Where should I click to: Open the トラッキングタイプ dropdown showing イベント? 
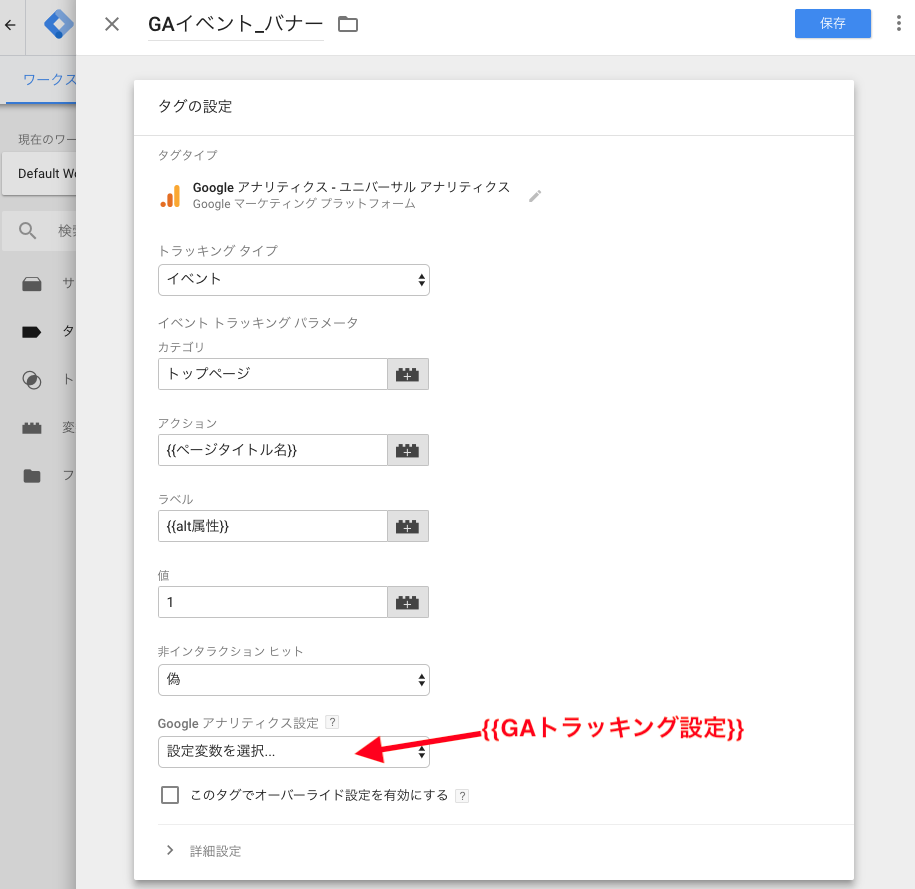[293, 280]
